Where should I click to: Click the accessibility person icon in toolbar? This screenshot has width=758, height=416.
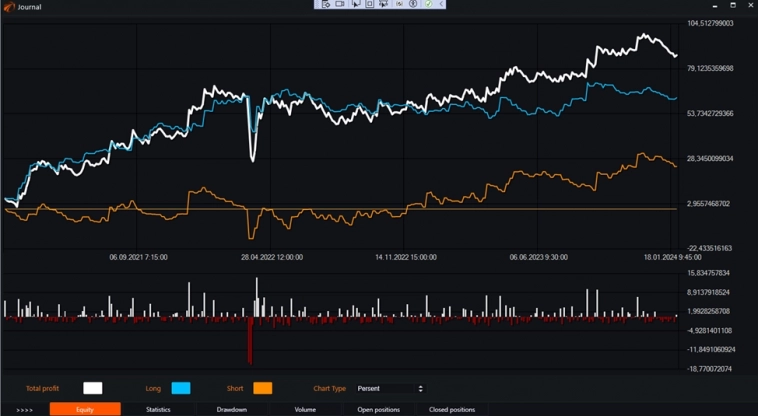pos(413,4)
